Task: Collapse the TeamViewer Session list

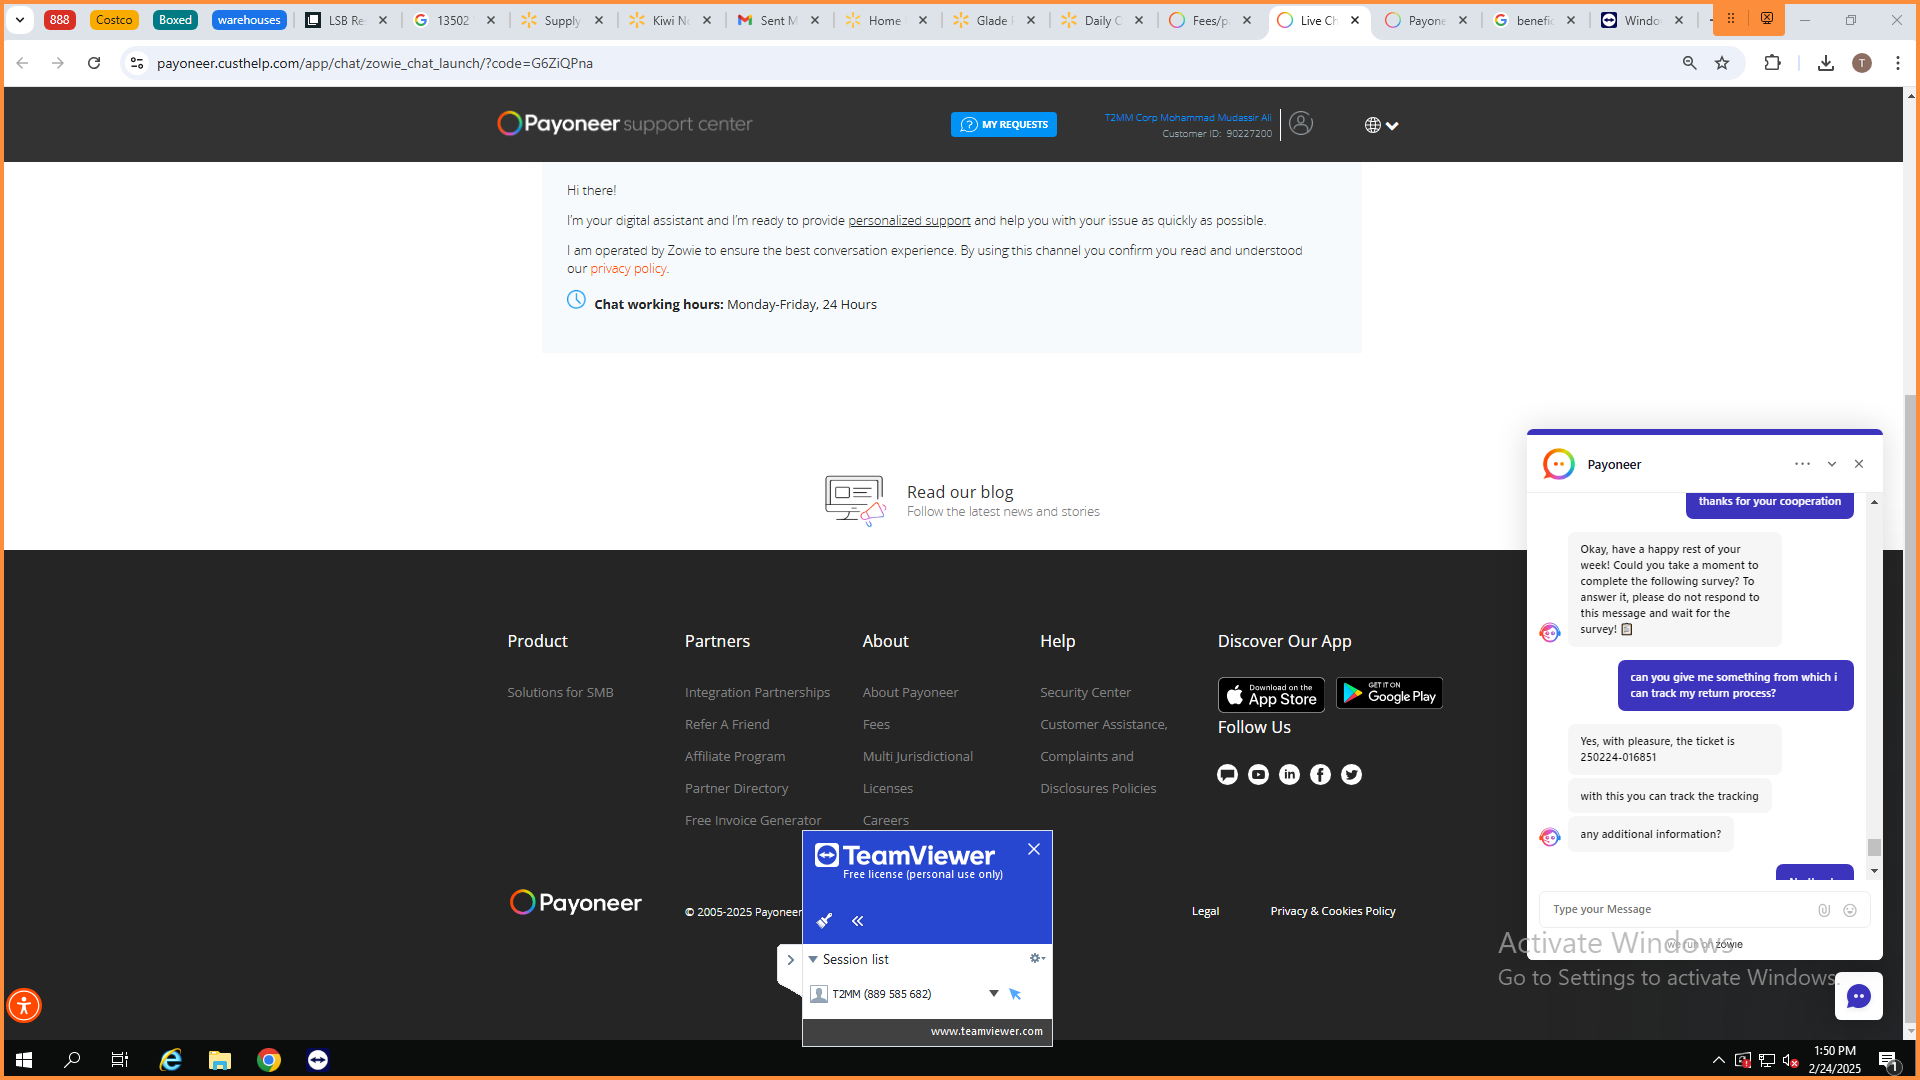Action: click(813, 960)
